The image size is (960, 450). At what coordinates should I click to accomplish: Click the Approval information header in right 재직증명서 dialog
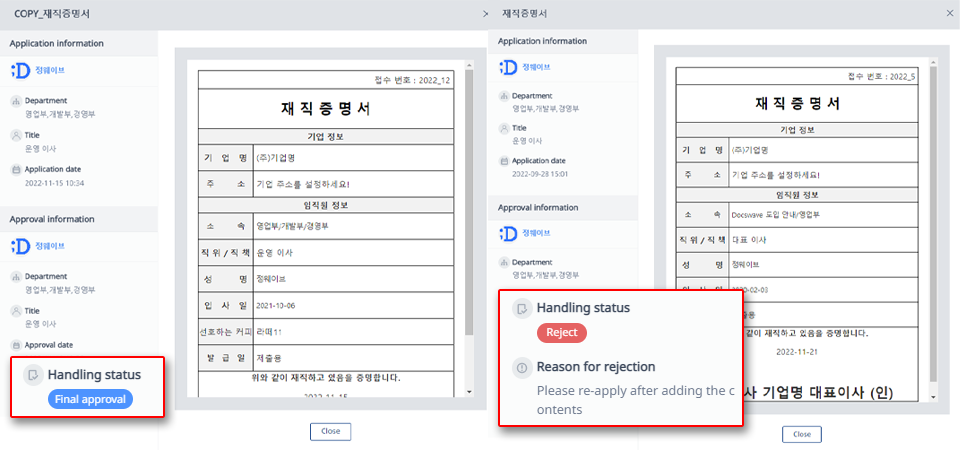538,208
